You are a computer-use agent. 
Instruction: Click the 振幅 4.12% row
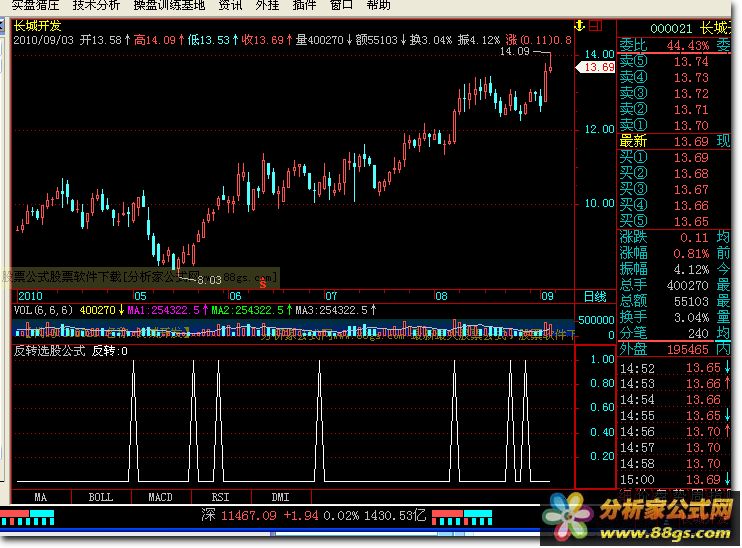674,270
